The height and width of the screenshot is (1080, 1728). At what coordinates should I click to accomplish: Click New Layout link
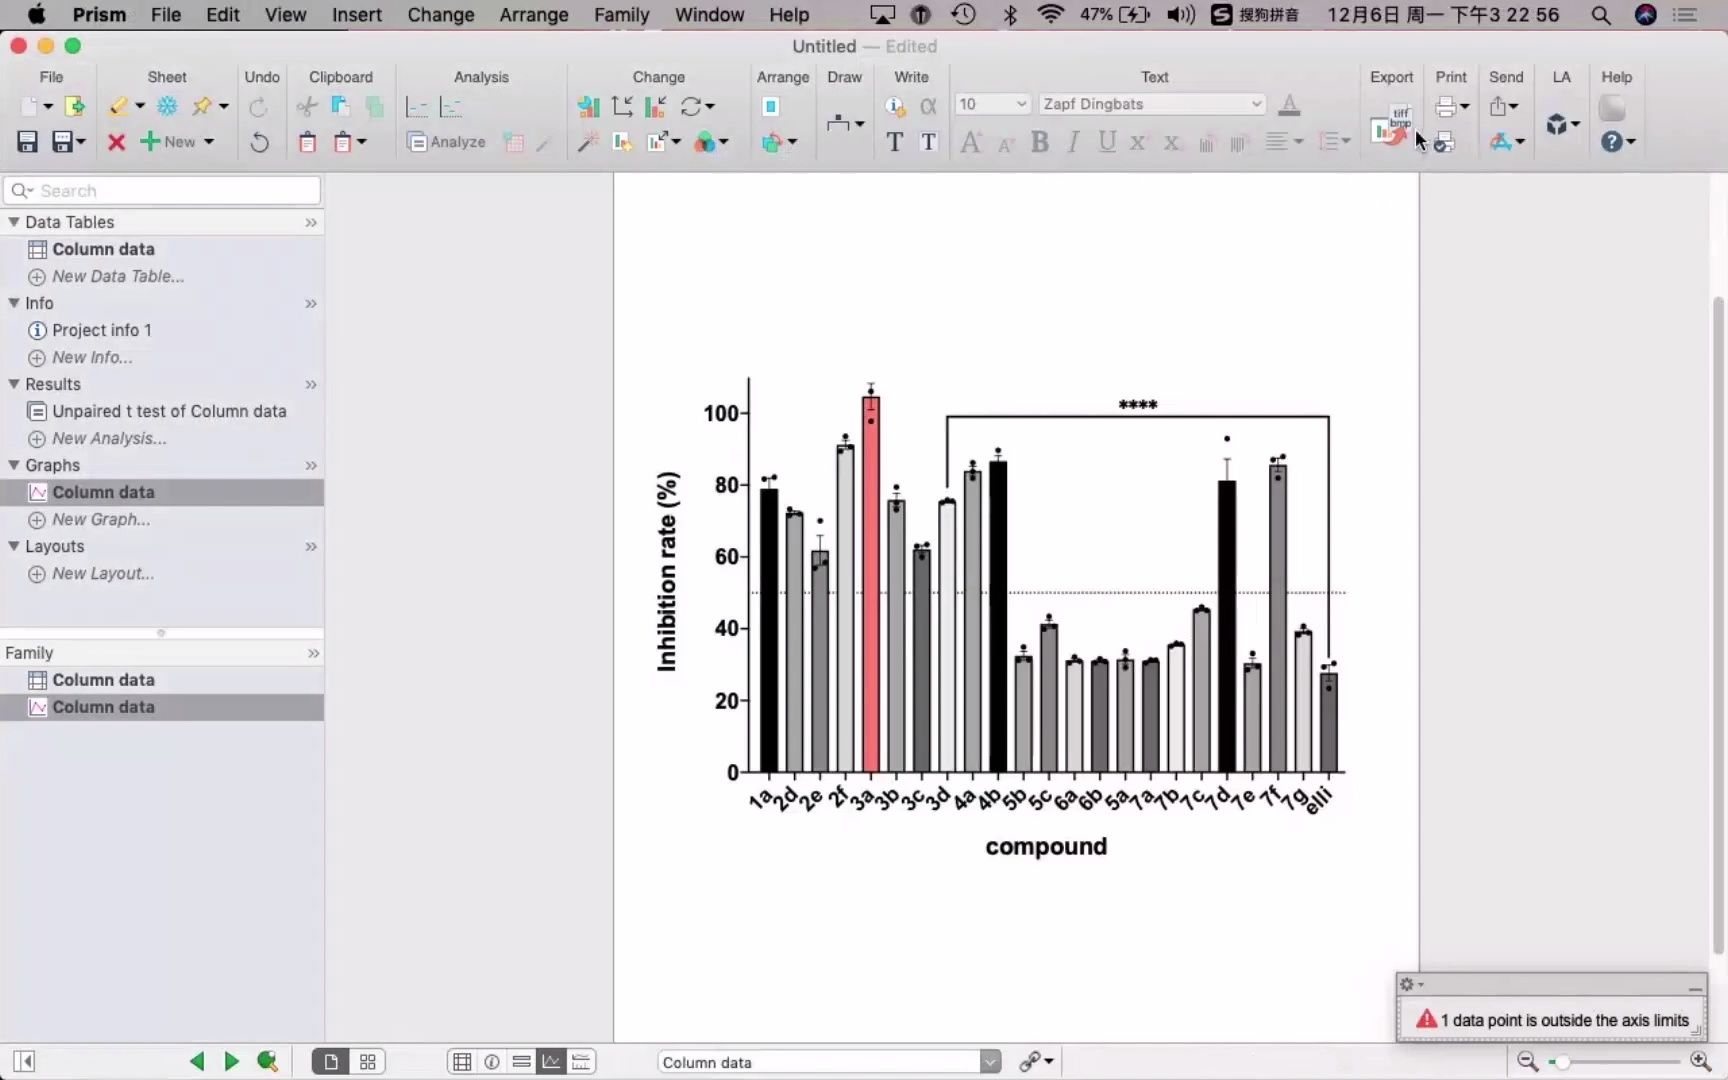point(103,573)
